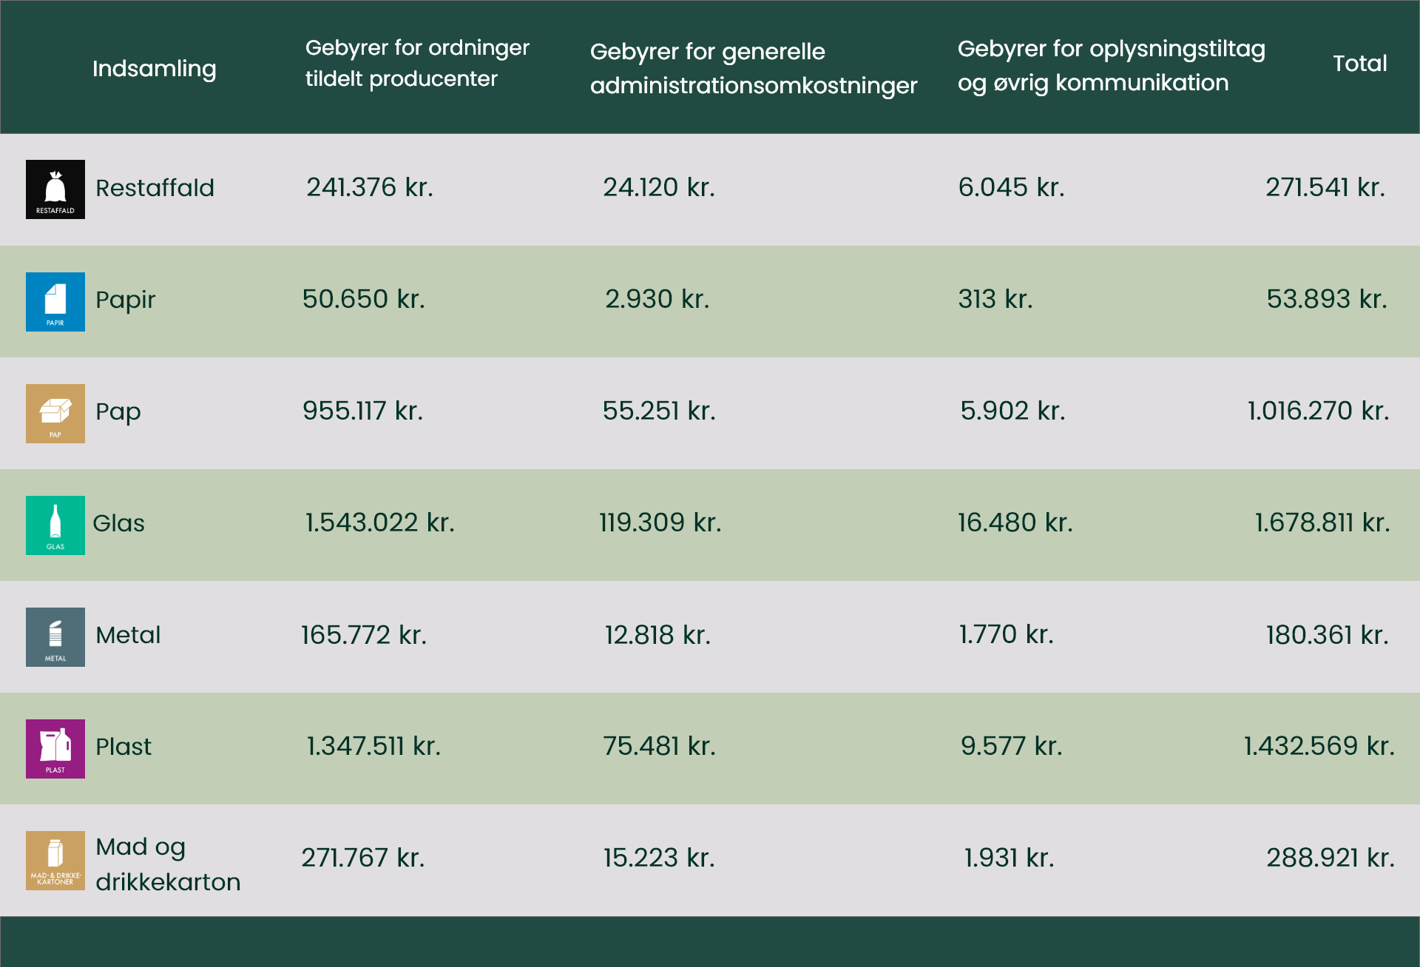This screenshot has height=967, width=1420.
Task: Click the Restaffald row label
Action: tap(155, 188)
